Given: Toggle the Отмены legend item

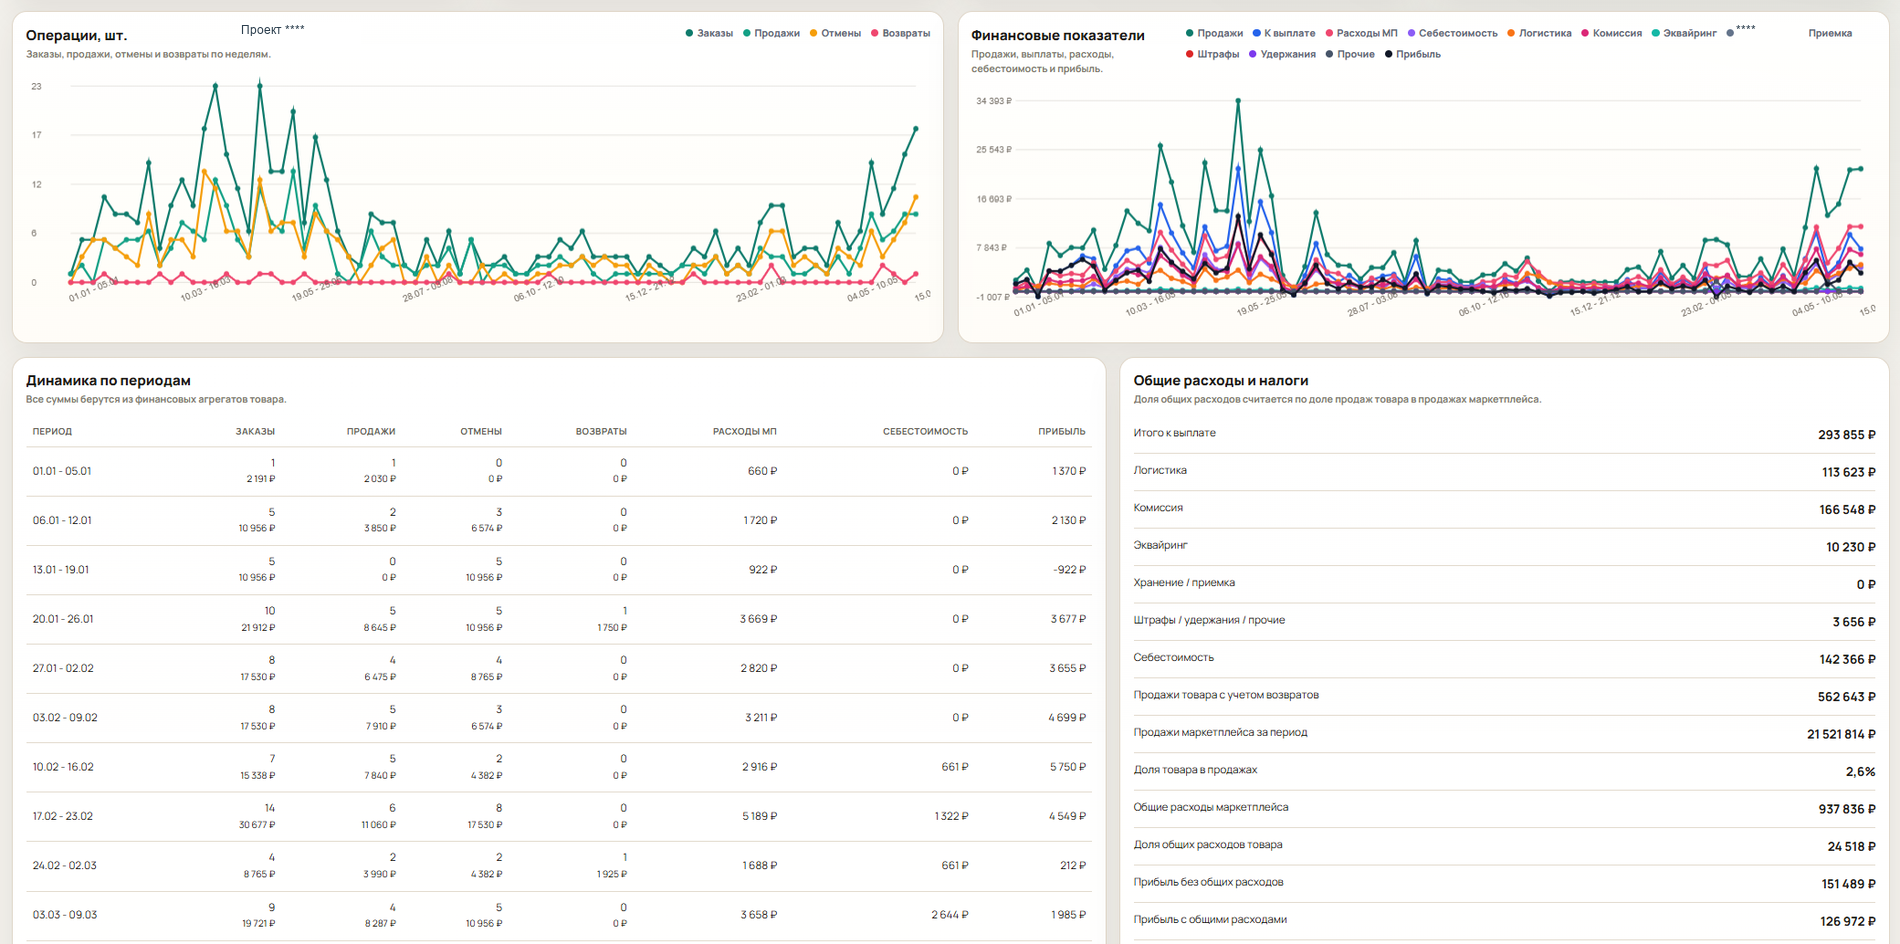Looking at the screenshot, I should point(835,33).
